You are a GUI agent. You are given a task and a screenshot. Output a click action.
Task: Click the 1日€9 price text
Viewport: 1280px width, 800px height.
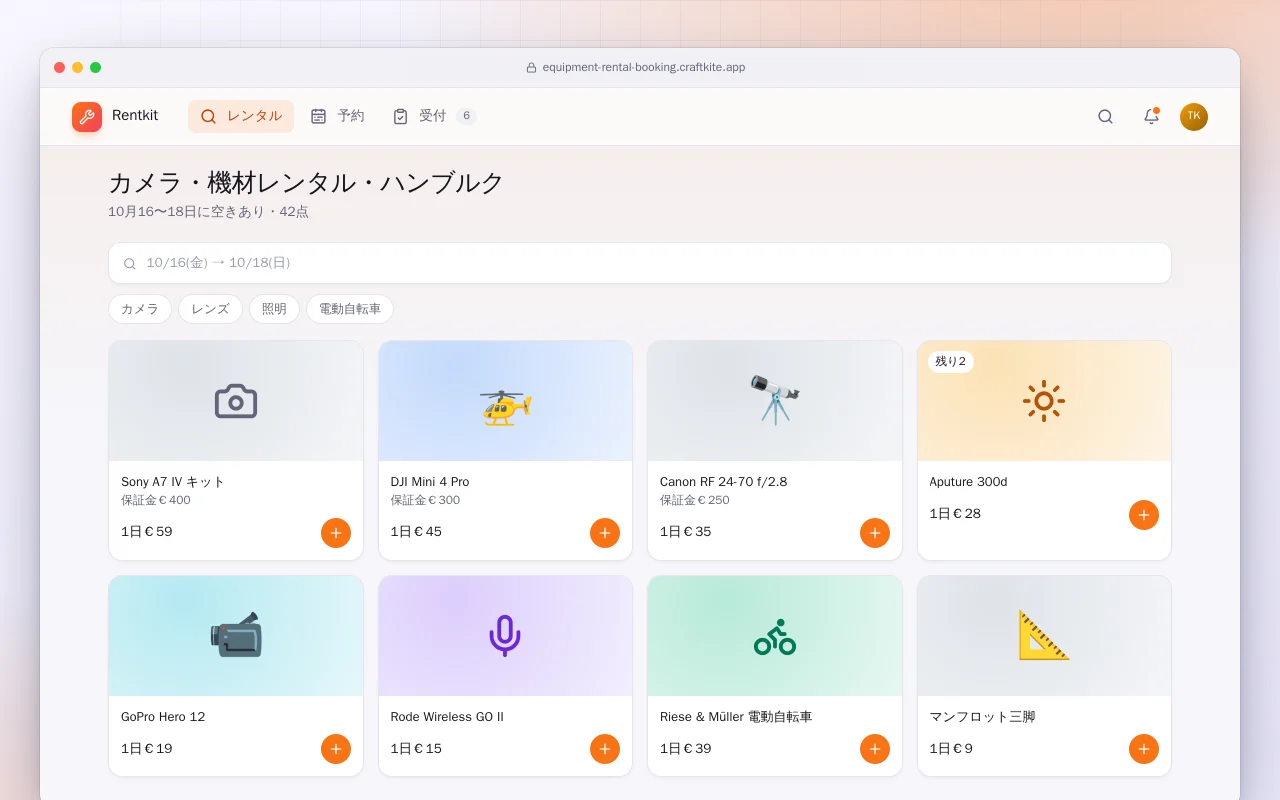[x=951, y=749]
